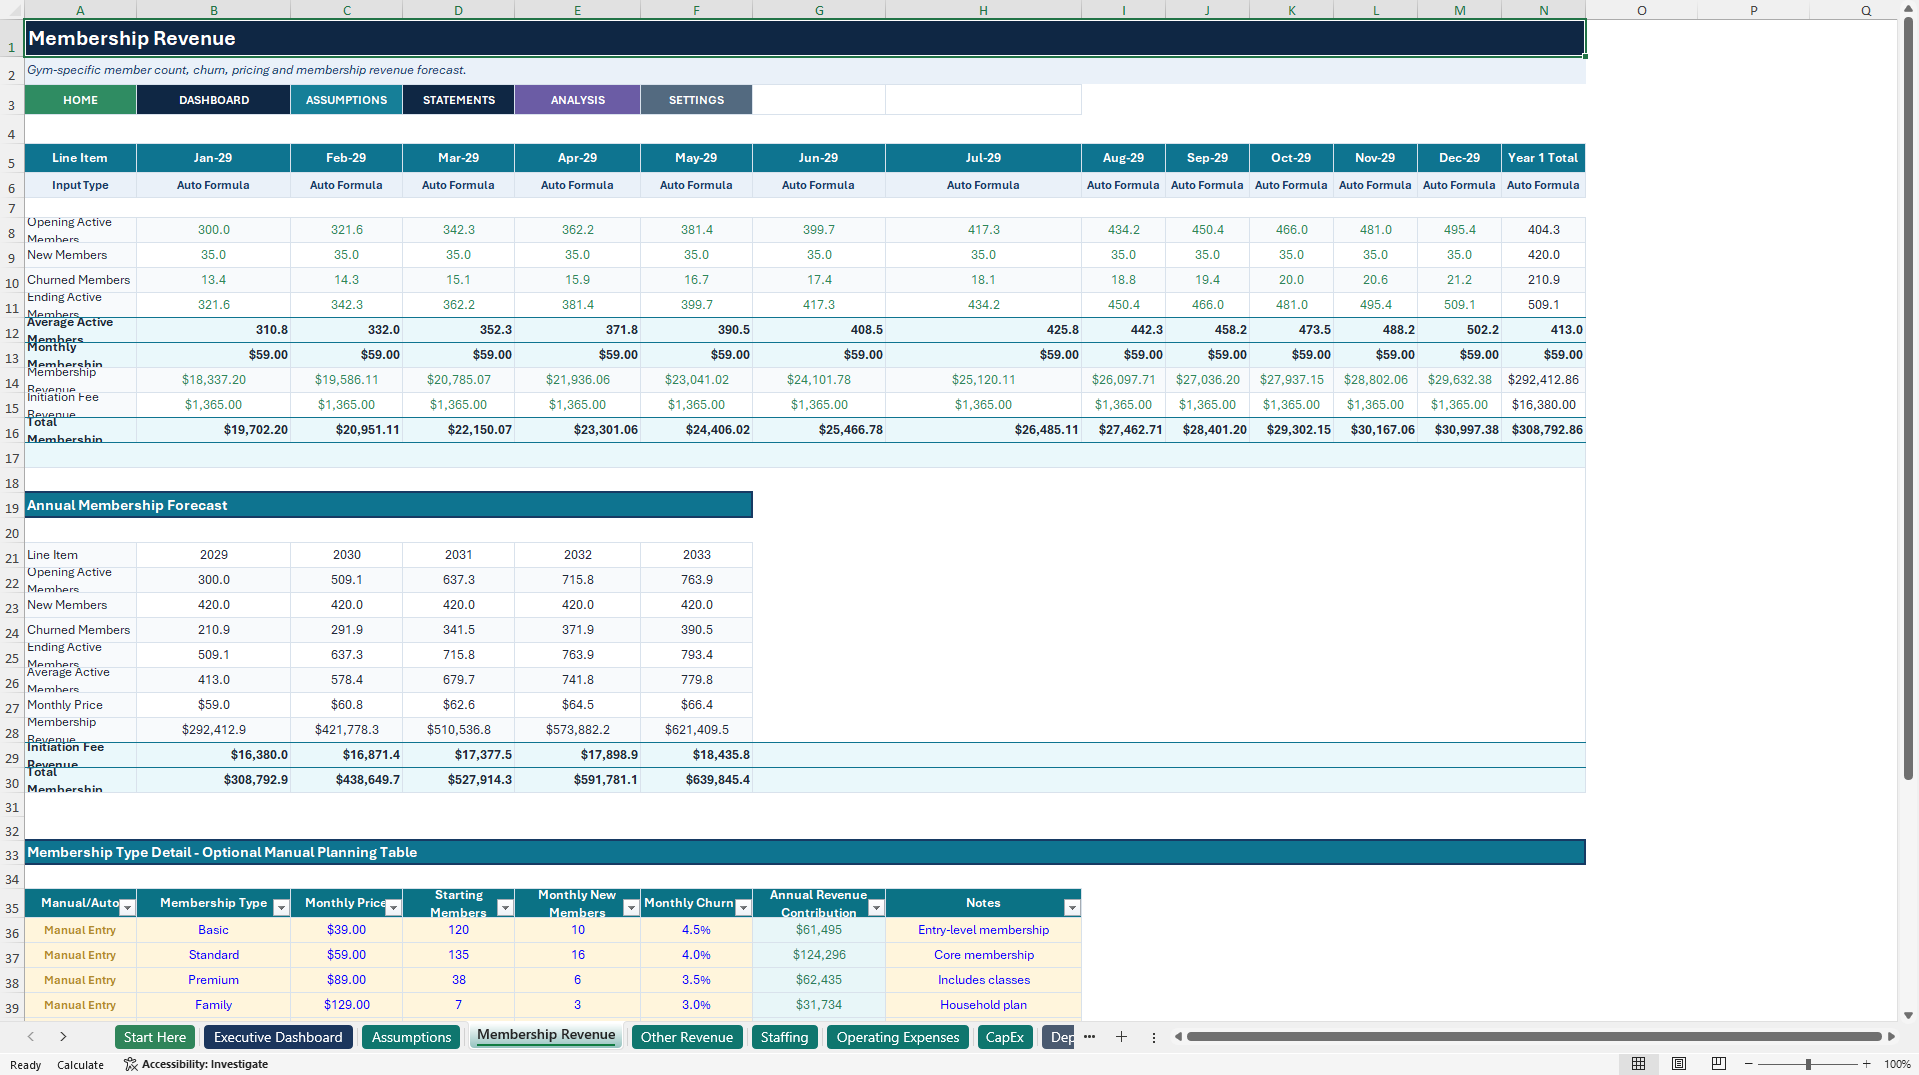
Task: Open Membership Type filter dropdown
Action: point(281,908)
